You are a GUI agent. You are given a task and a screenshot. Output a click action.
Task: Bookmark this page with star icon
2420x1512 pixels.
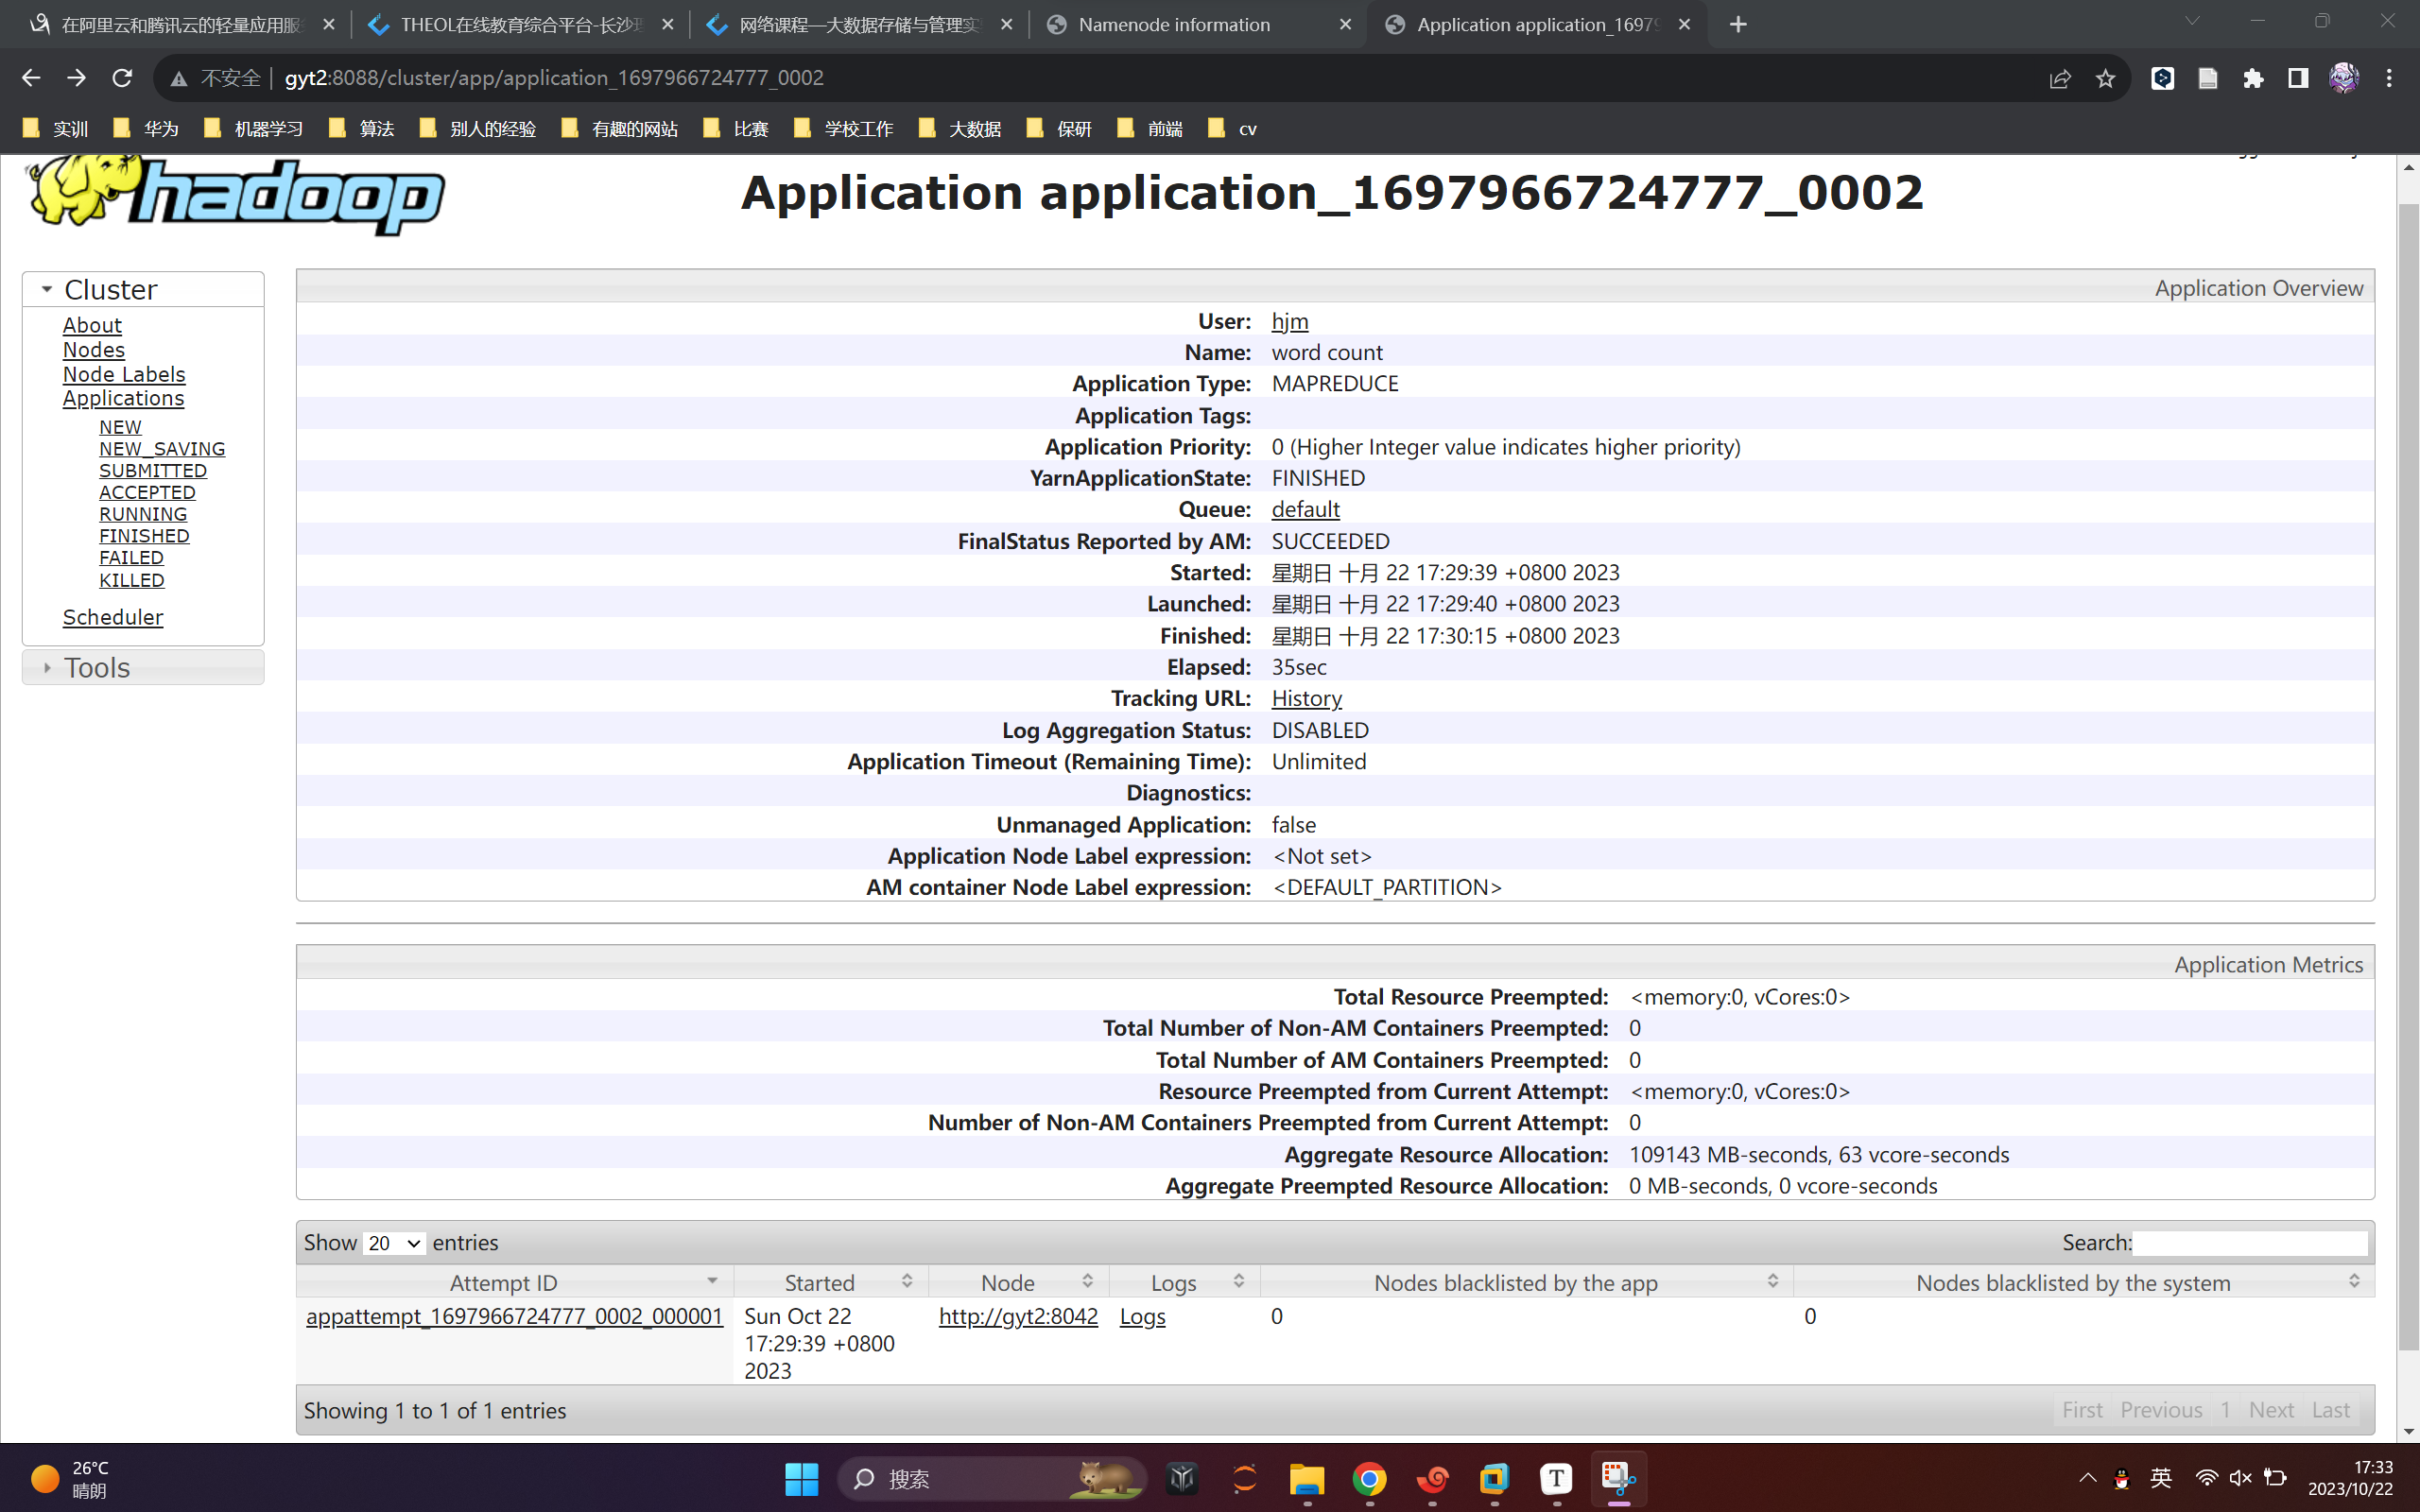(x=2105, y=78)
